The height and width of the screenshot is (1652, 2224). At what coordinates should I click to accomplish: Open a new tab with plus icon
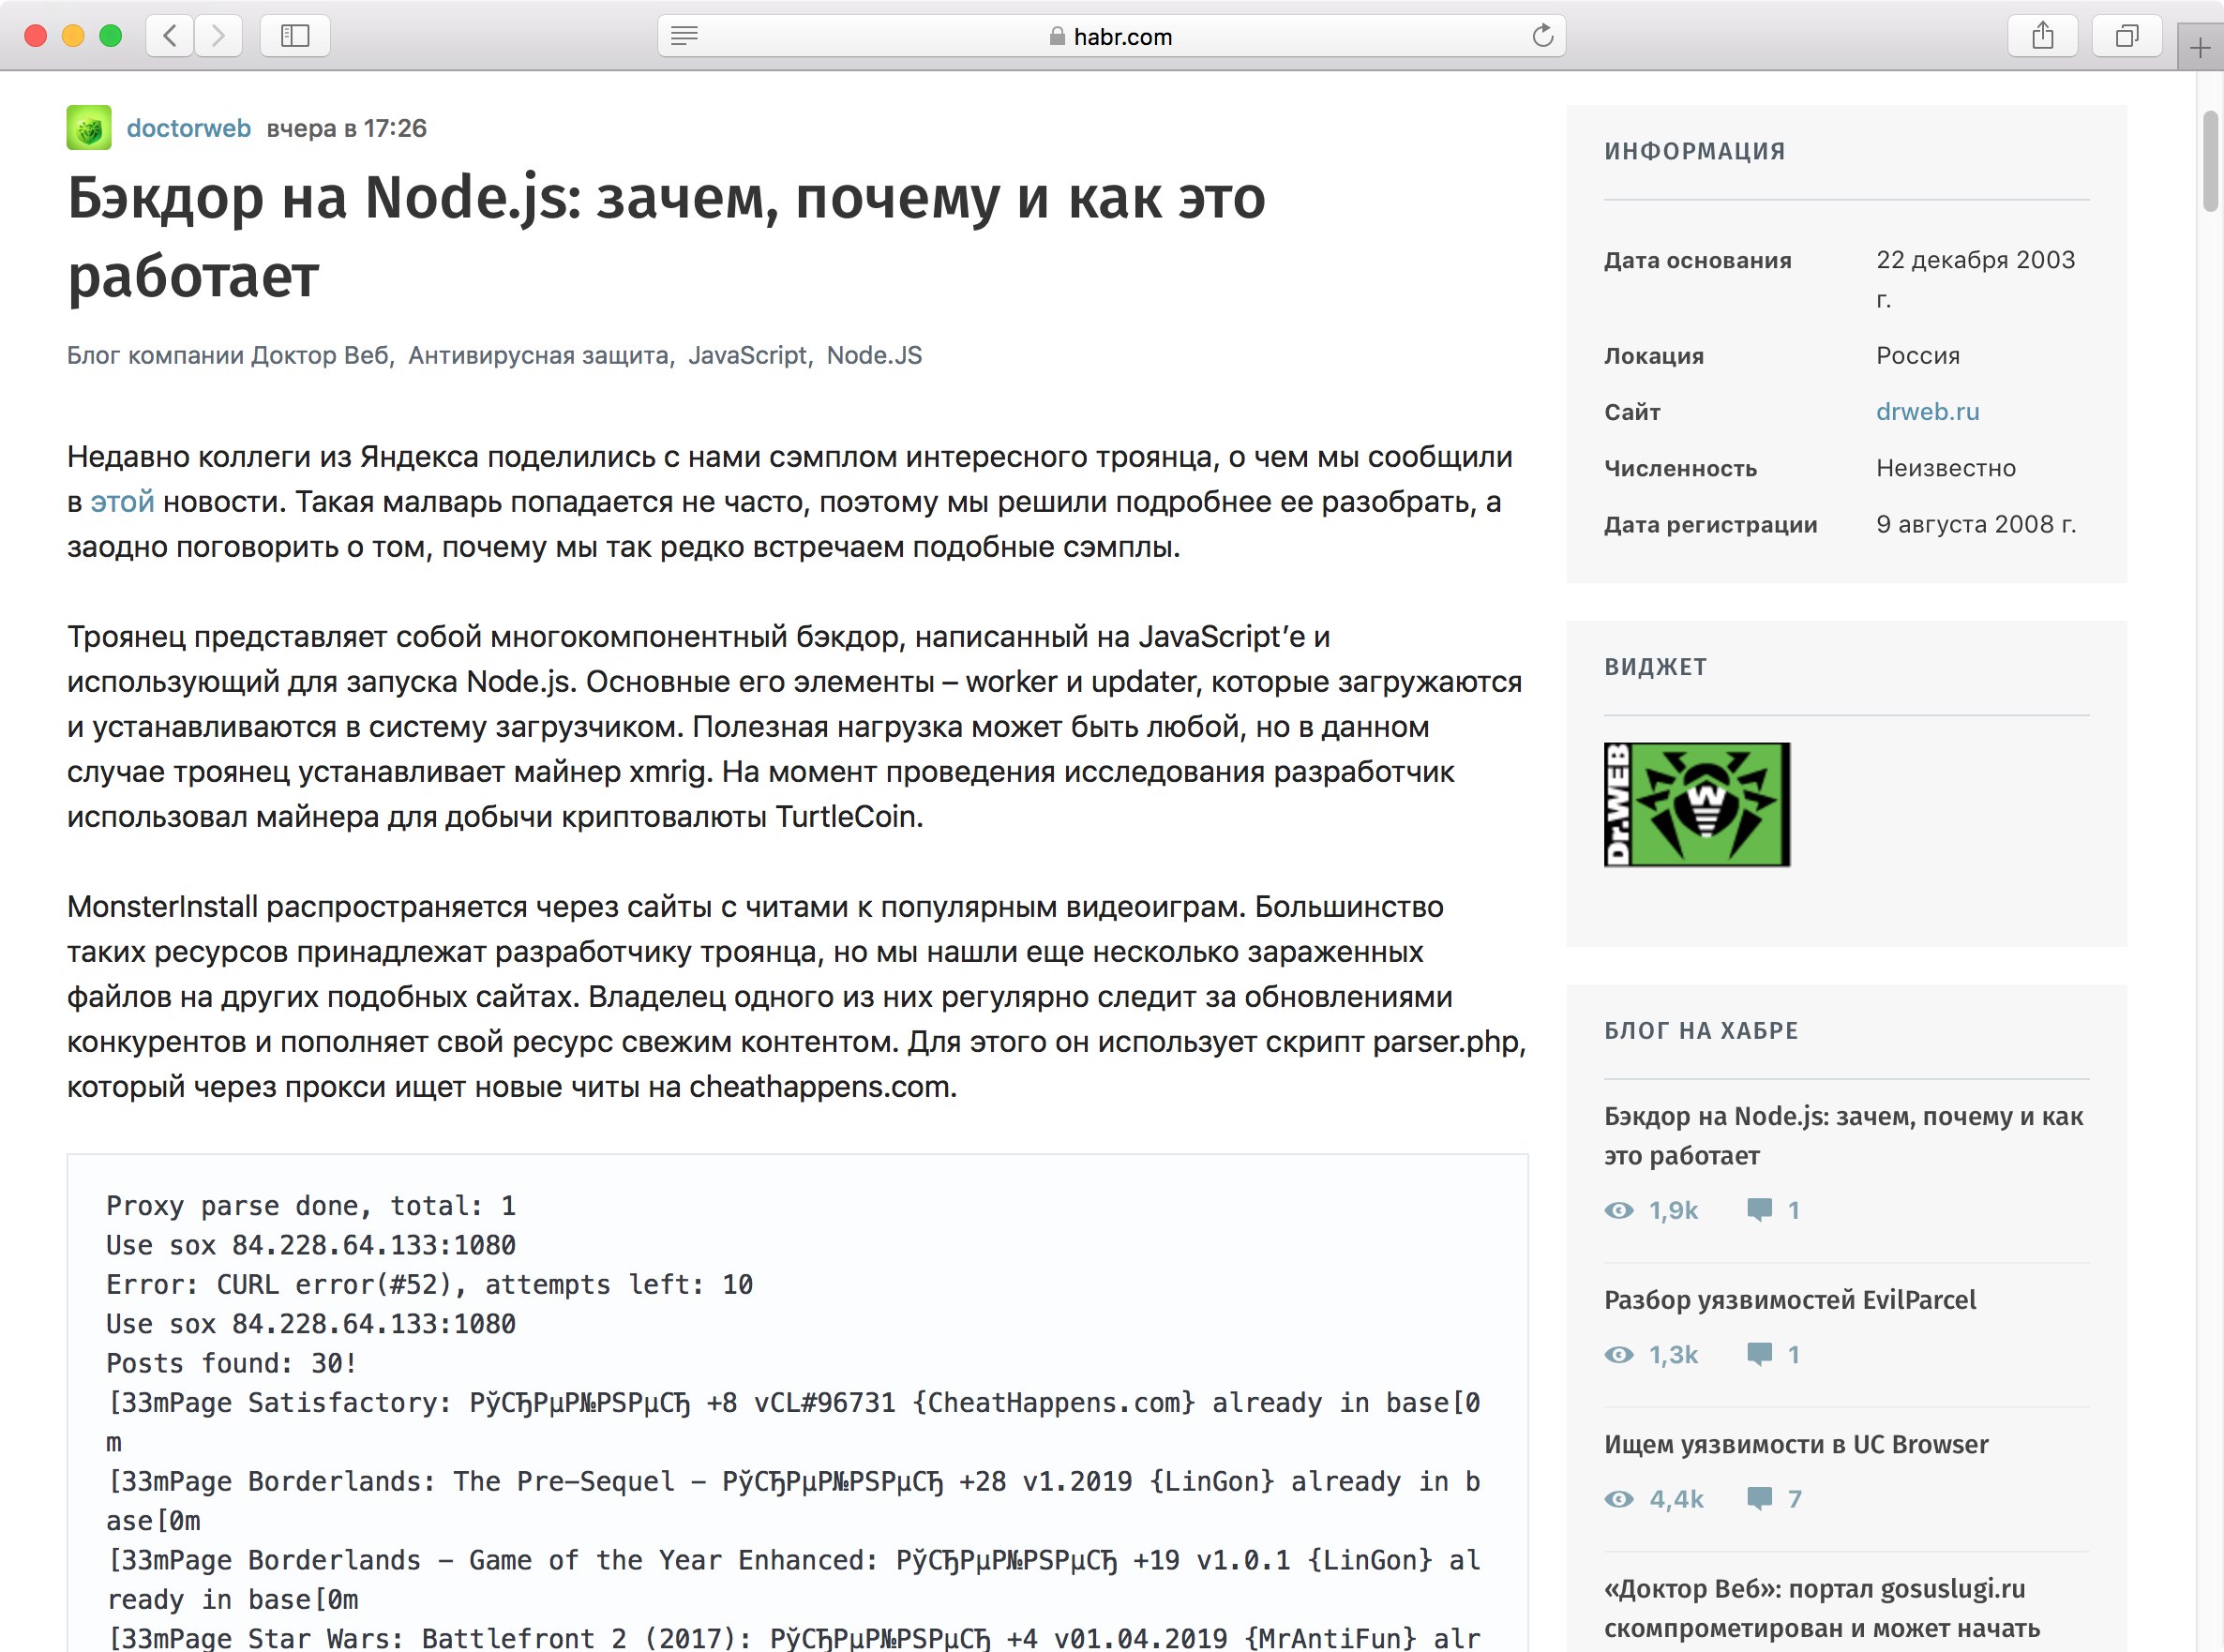pos(2199,47)
